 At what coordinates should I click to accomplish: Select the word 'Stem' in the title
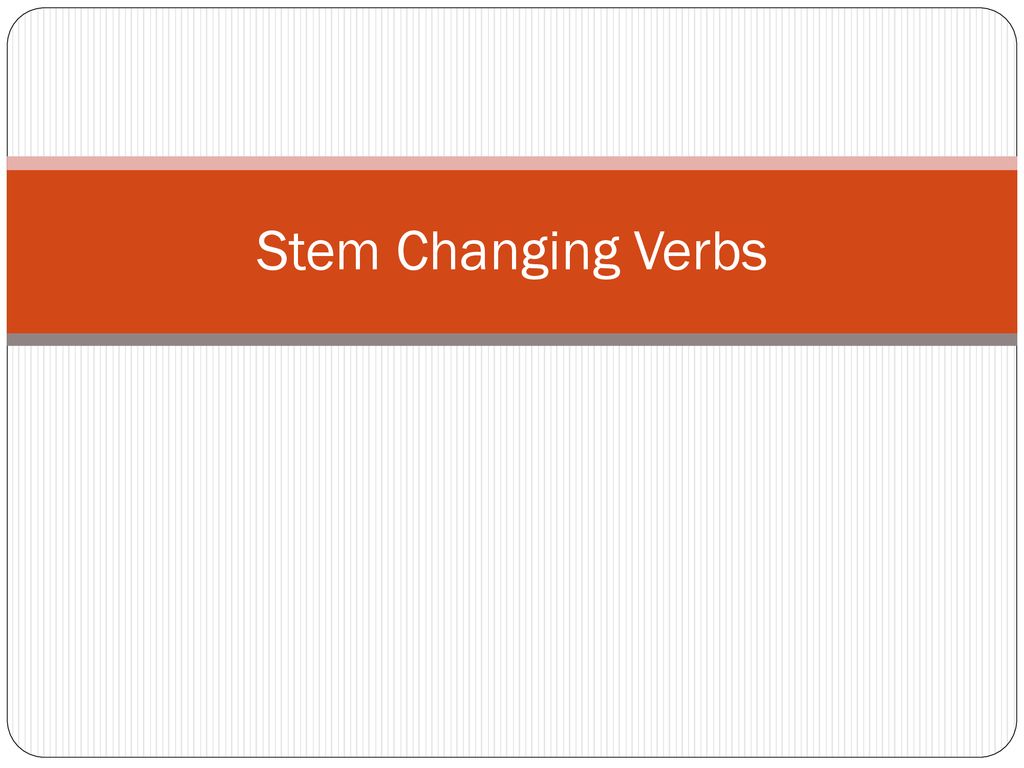pos(317,250)
